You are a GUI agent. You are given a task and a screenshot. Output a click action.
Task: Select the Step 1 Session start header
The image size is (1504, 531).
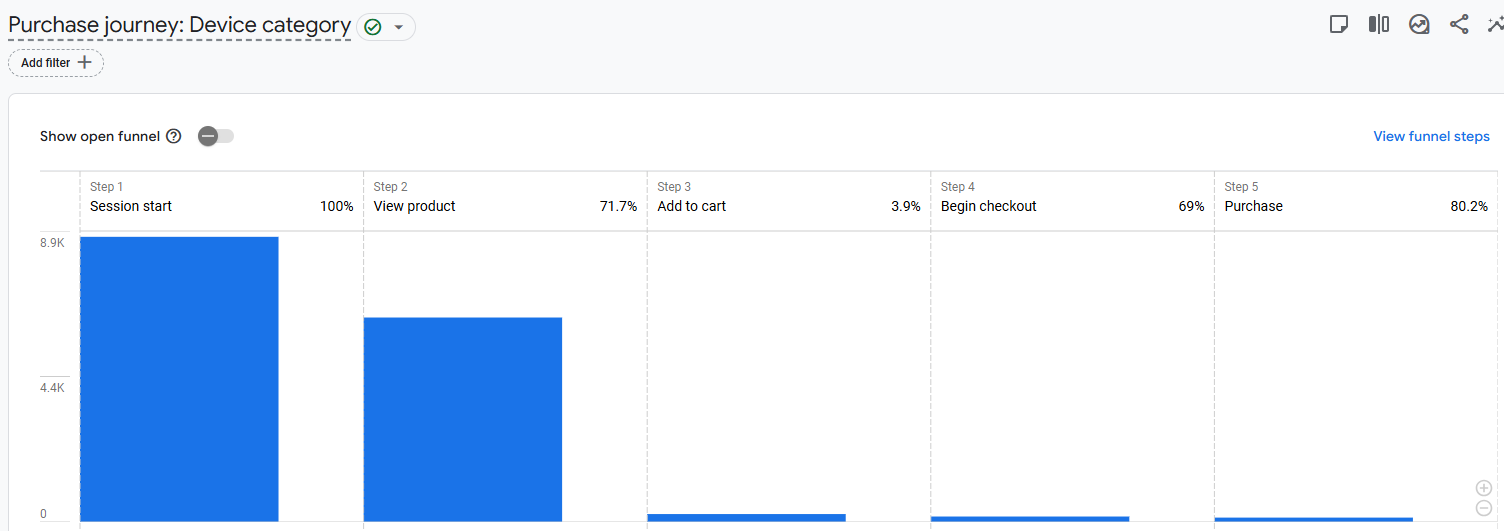(221, 198)
